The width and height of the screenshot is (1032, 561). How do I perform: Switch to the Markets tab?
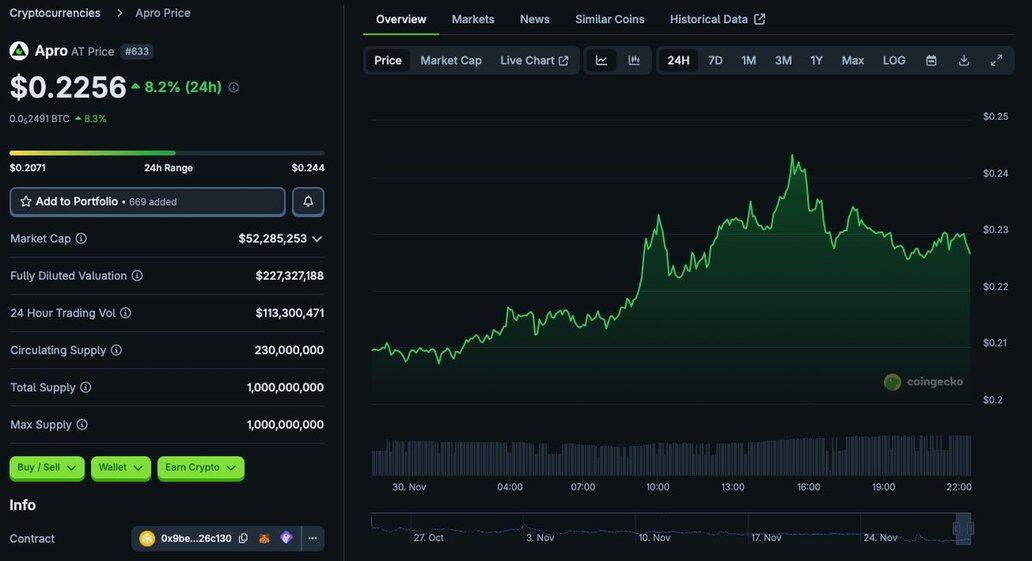473,19
